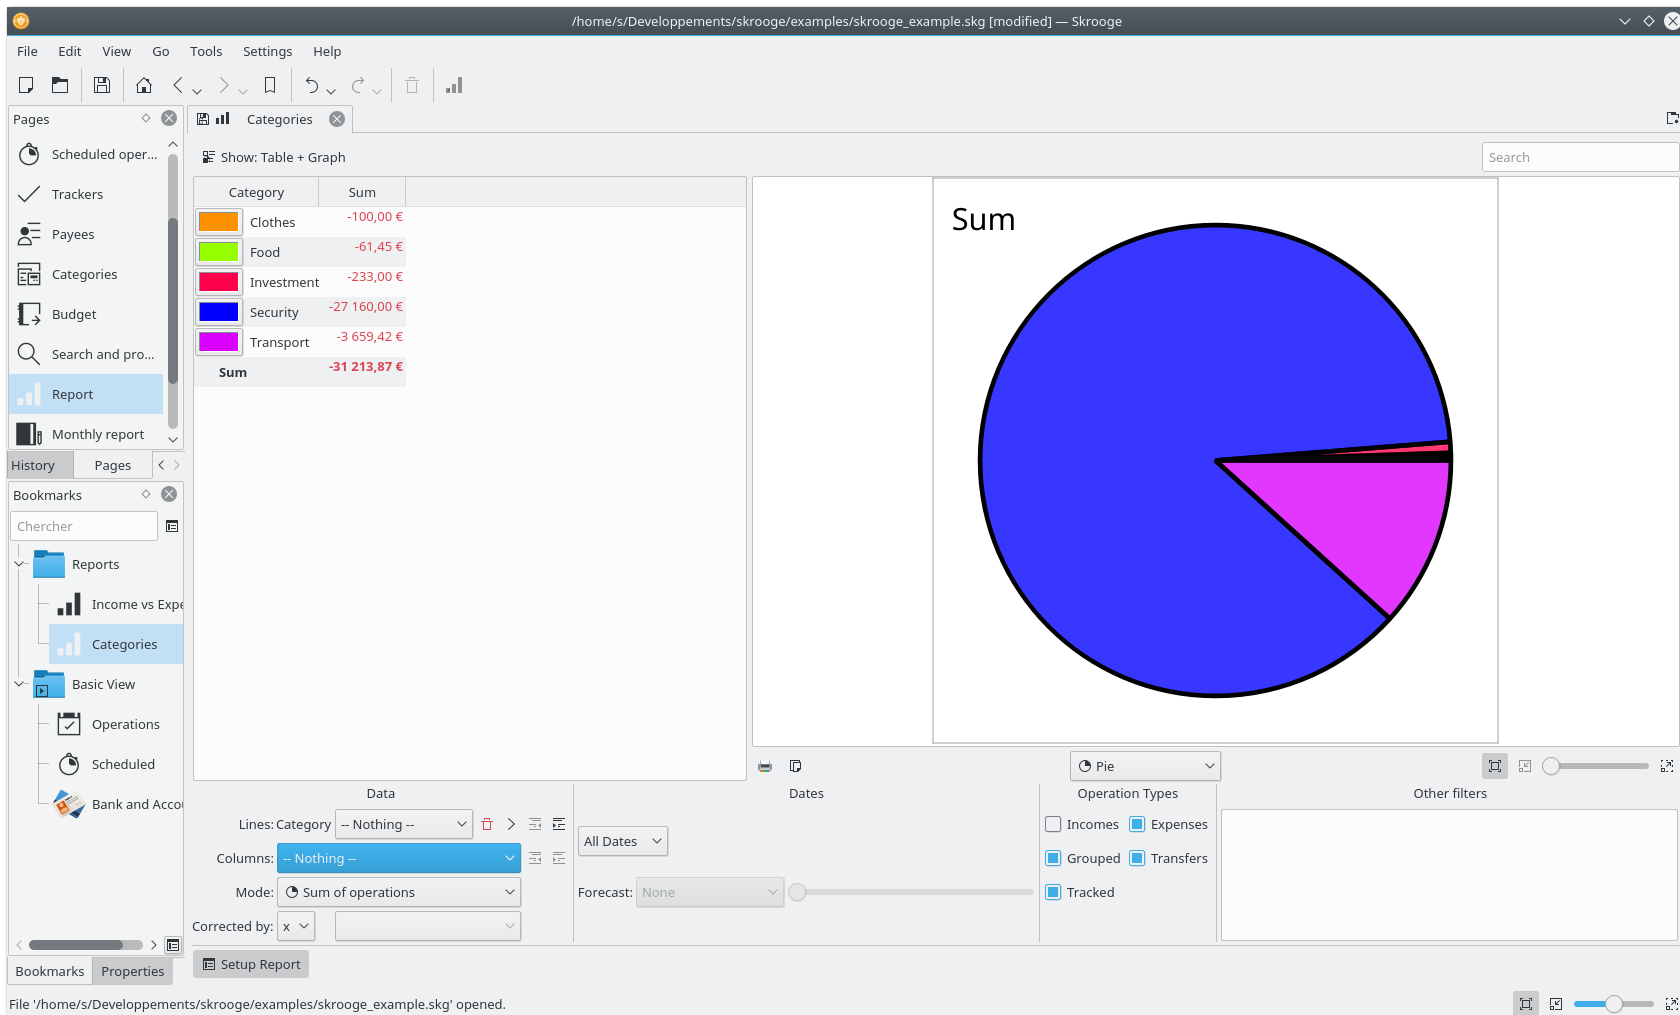Open the Budget page from sidebar
Screen dimensions: 1680x1015
click(x=74, y=314)
